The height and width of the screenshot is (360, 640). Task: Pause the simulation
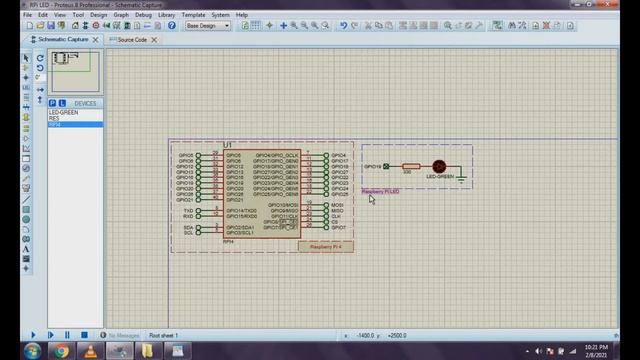[67, 335]
